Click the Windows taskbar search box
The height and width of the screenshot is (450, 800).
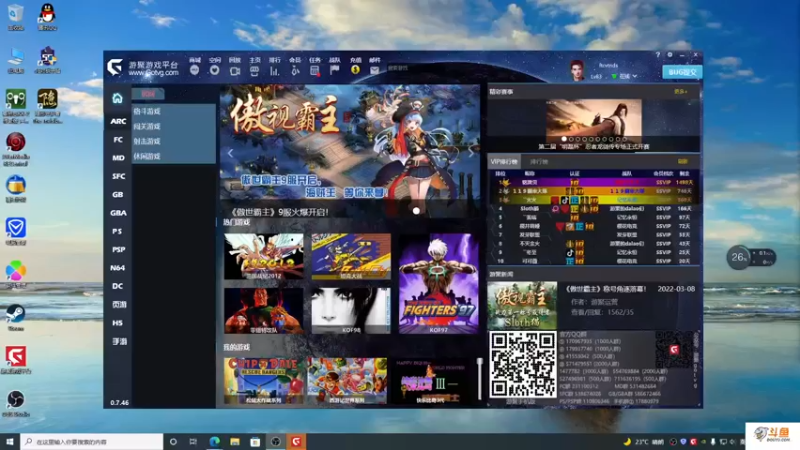pos(92,441)
